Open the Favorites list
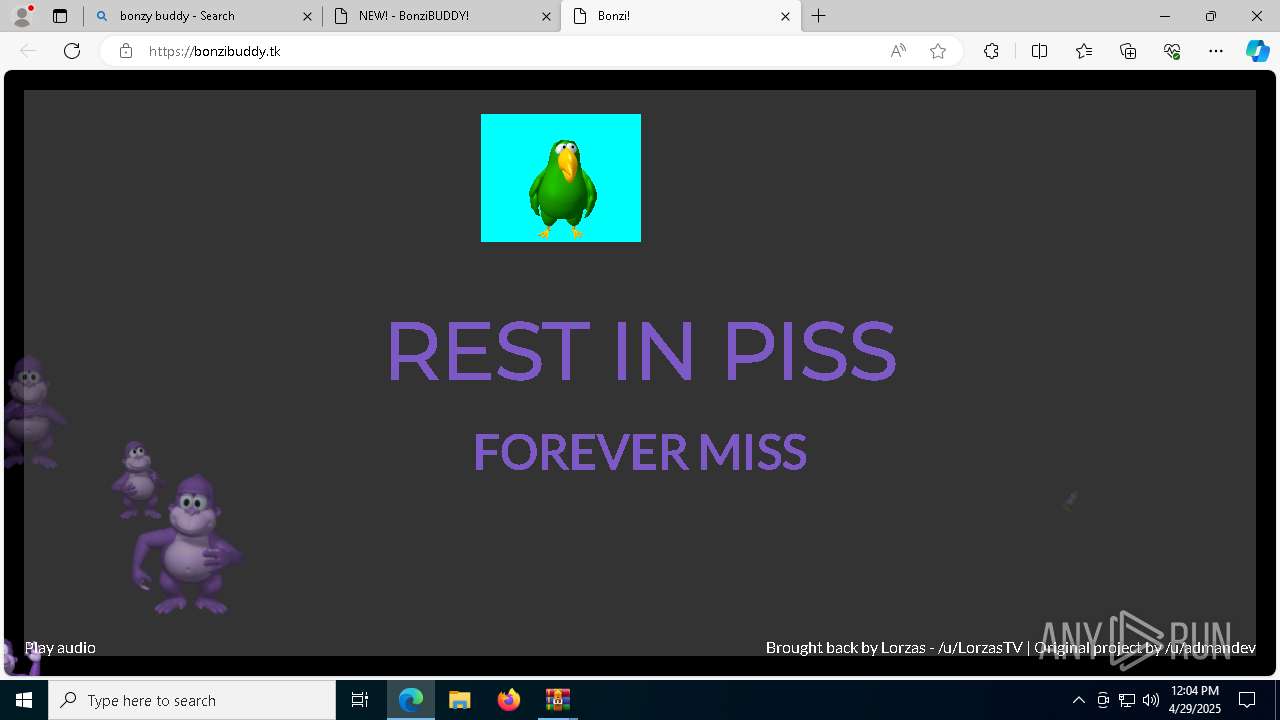This screenshot has height=720, width=1280. click(1084, 51)
